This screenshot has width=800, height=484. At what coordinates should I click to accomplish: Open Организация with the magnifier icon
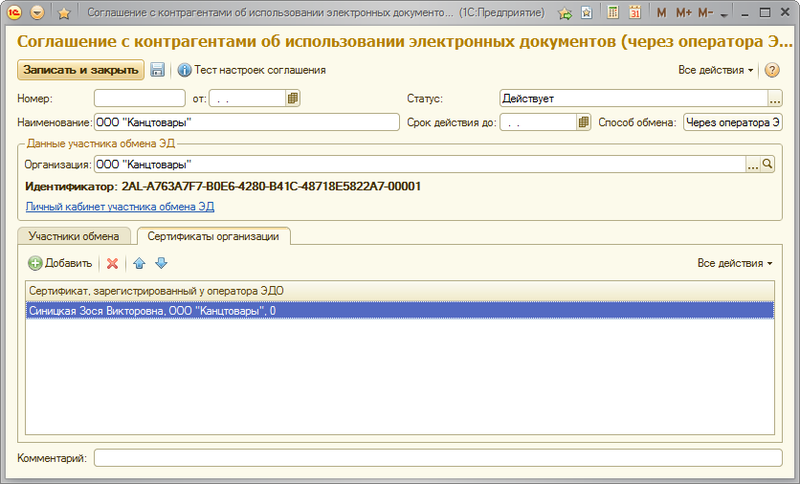coord(767,164)
